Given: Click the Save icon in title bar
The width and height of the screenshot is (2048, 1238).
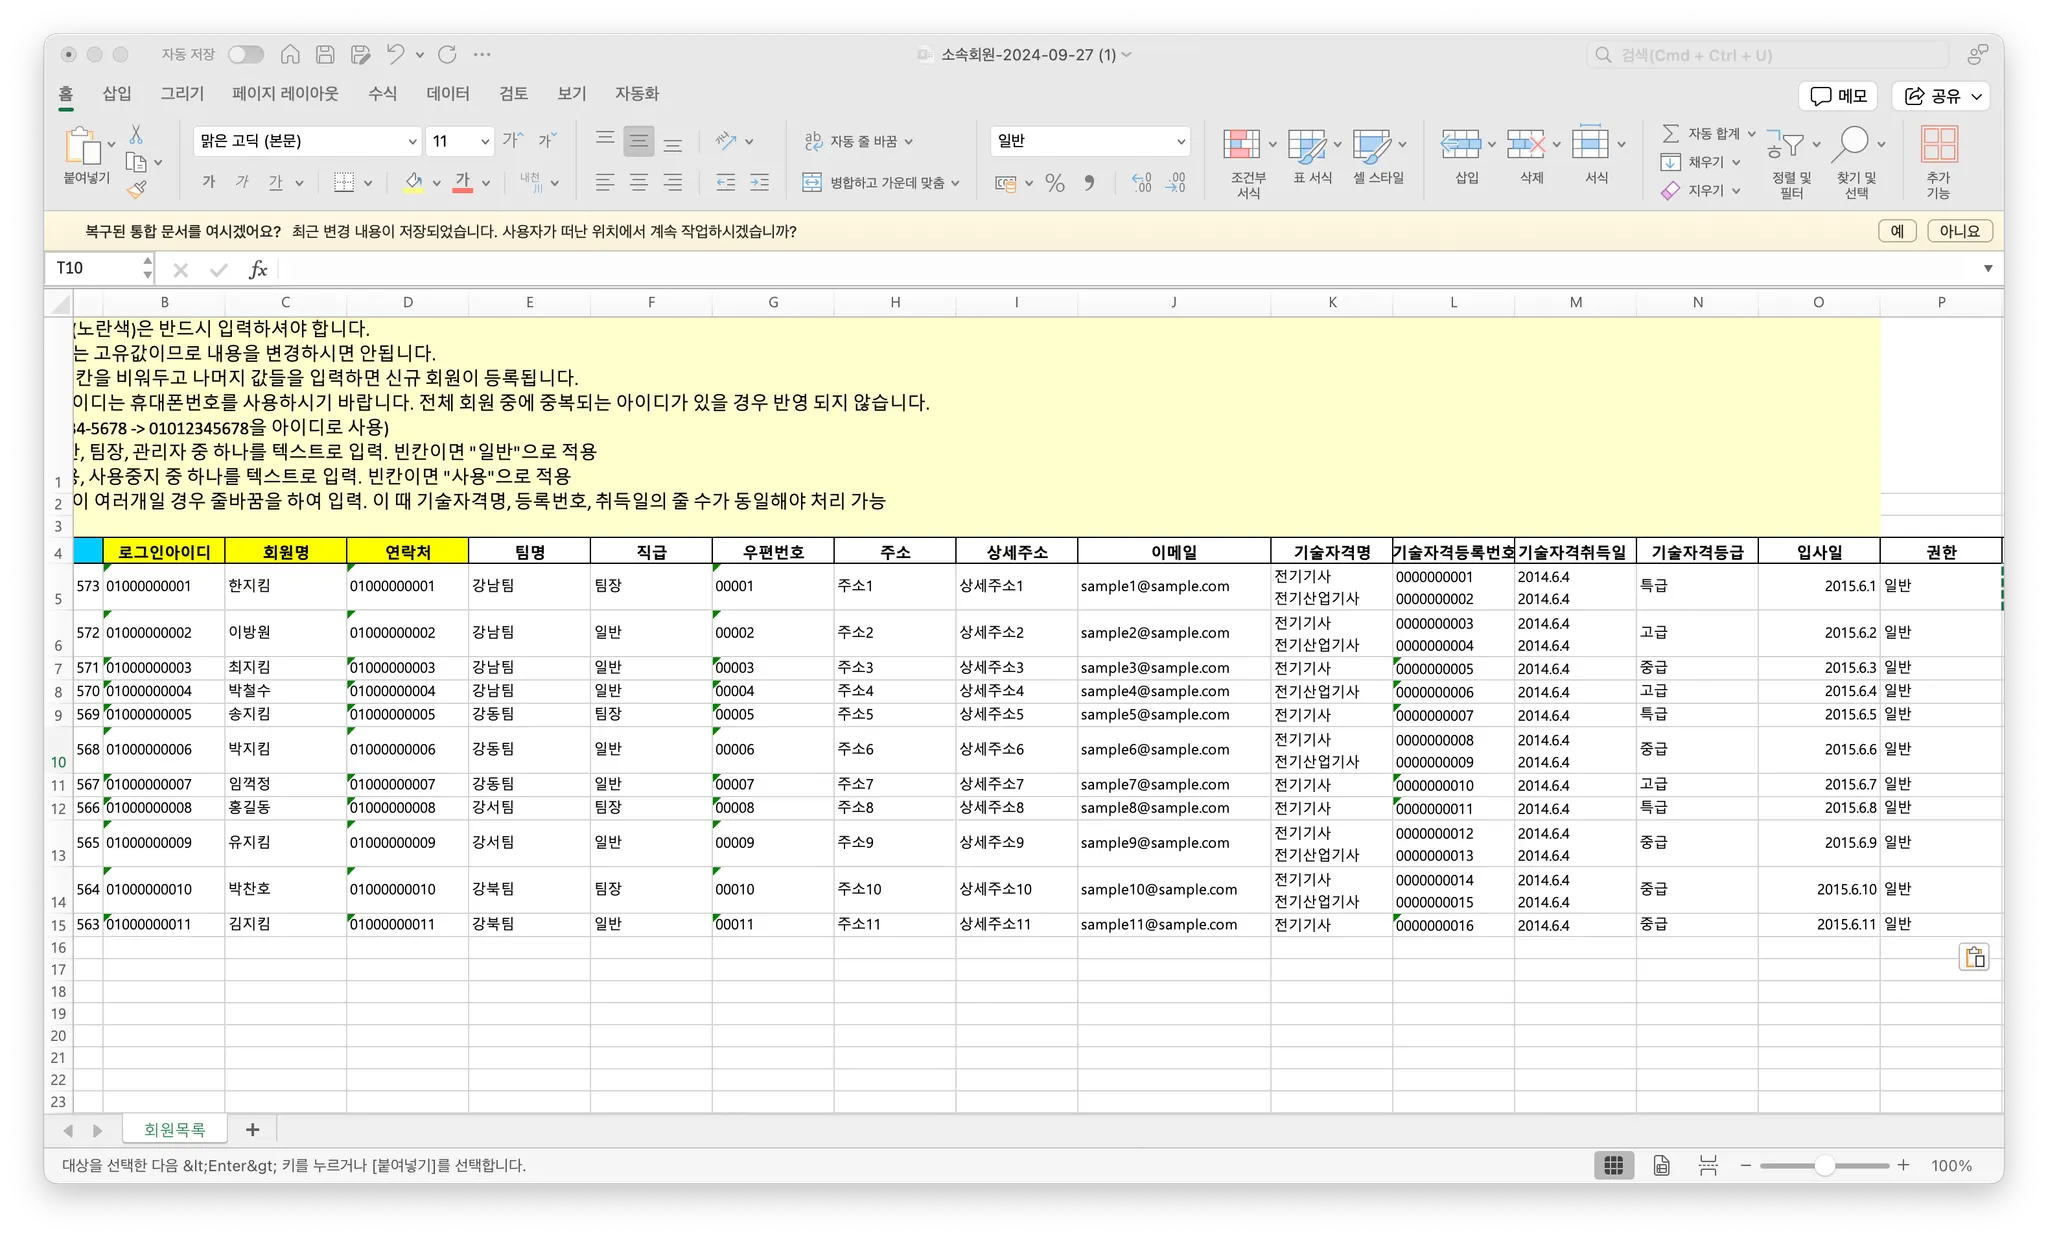Looking at the screenshot, I should 325,55.
